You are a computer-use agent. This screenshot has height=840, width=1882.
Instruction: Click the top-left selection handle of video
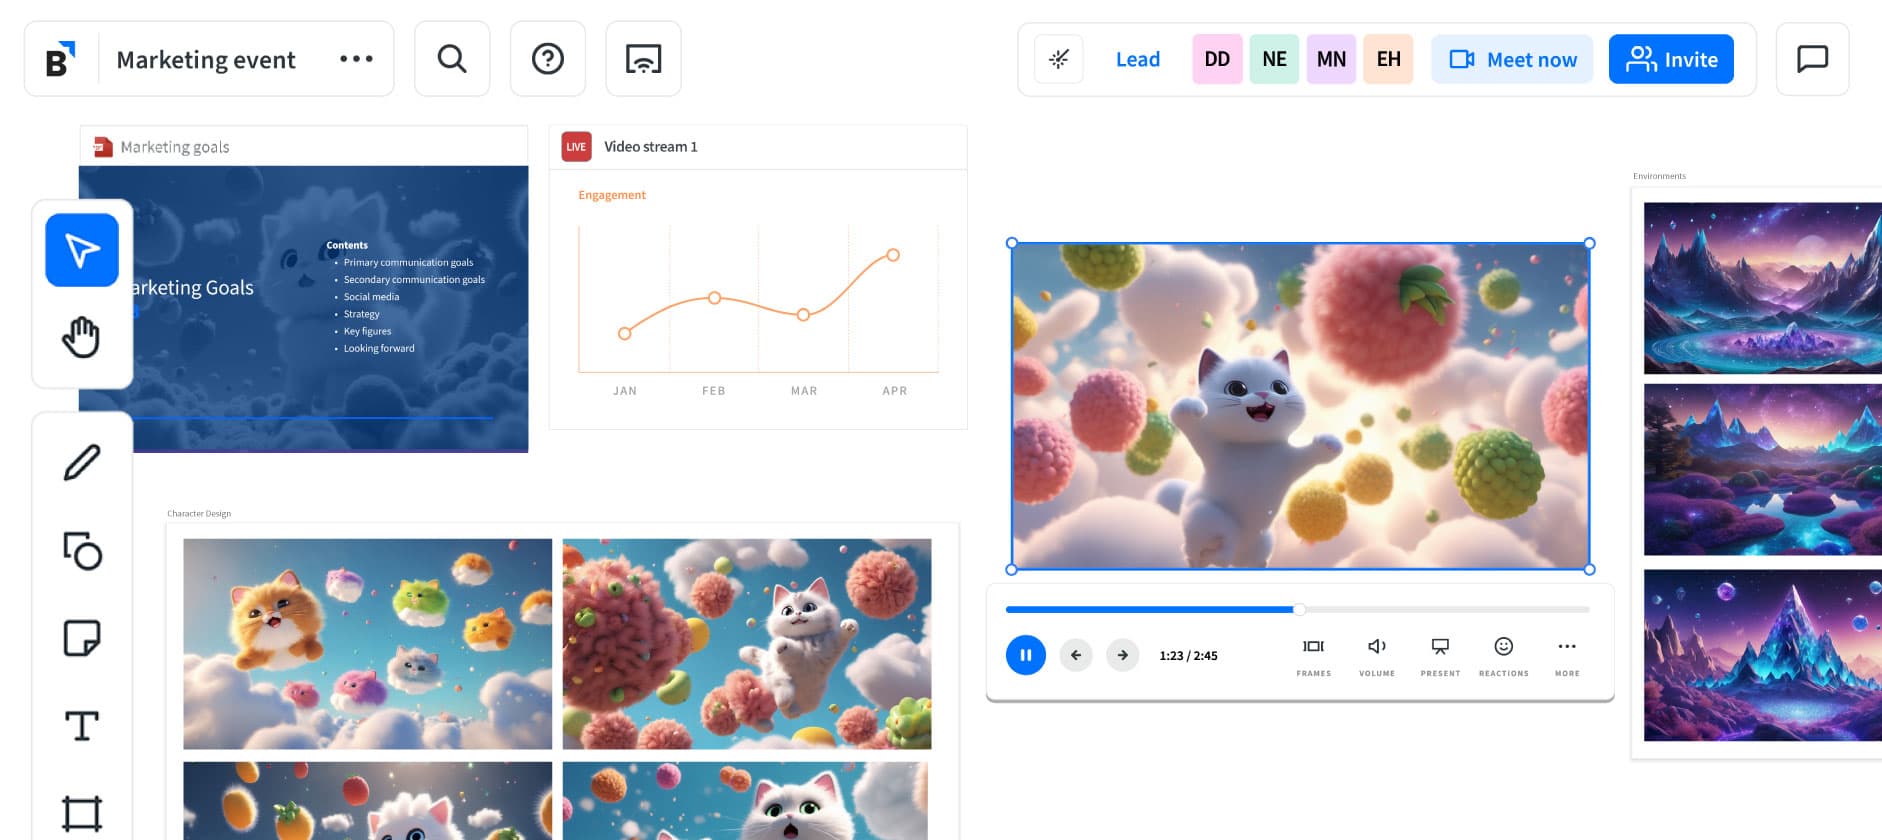point(1012,243)
